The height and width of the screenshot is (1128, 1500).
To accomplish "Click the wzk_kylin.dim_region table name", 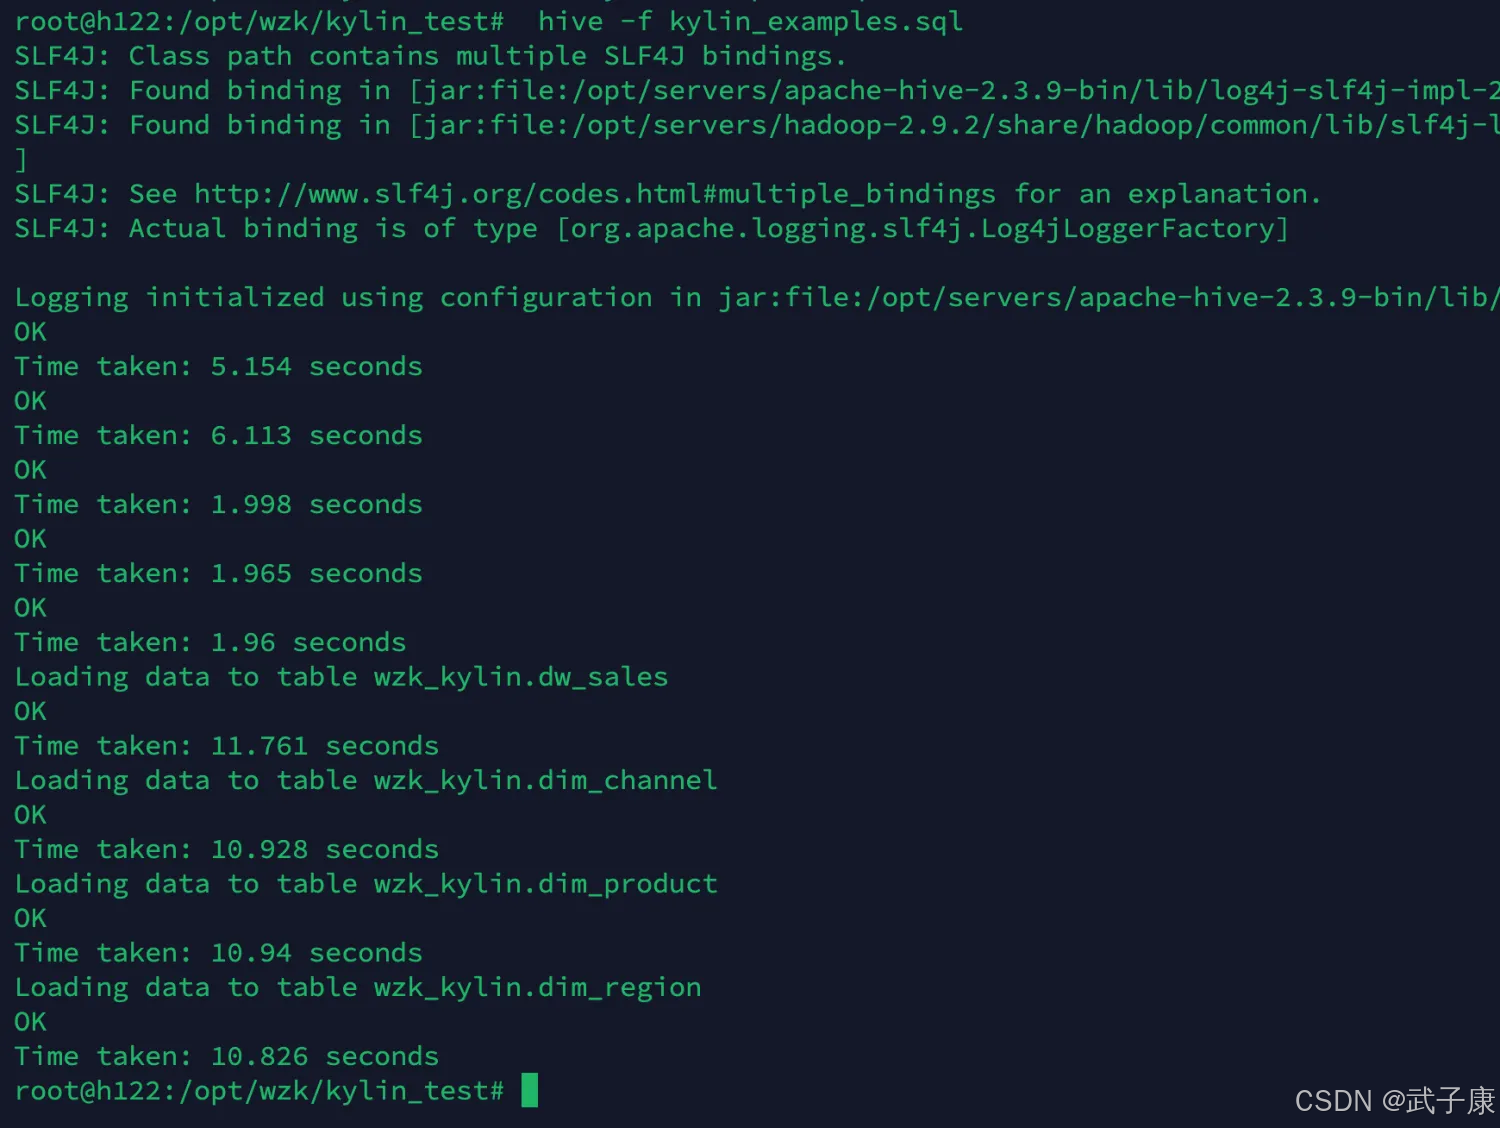I will coord(537,988).
